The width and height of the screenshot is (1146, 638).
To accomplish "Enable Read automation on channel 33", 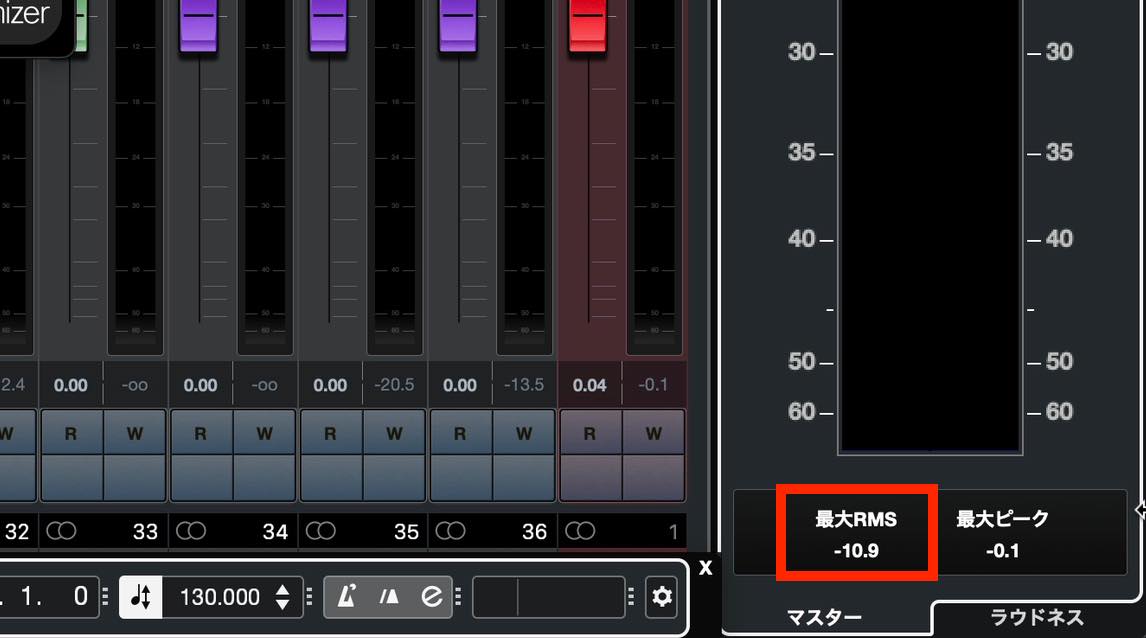I will point(71,433).
